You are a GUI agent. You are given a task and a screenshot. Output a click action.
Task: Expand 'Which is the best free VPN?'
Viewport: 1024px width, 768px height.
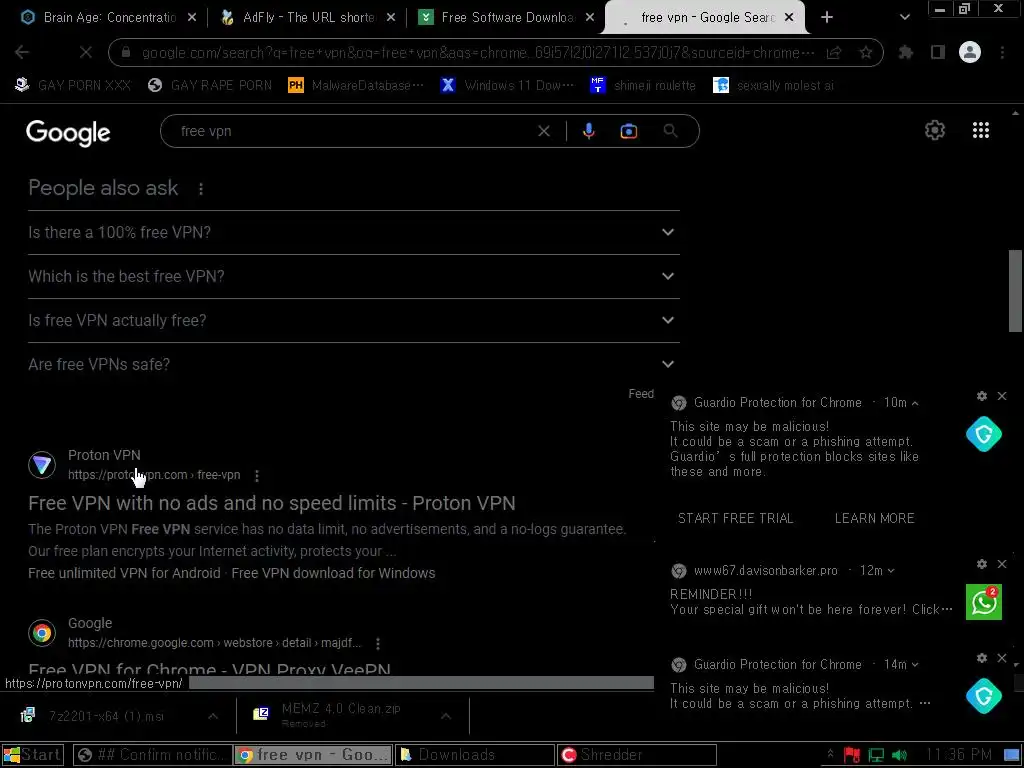click(353, 276)
